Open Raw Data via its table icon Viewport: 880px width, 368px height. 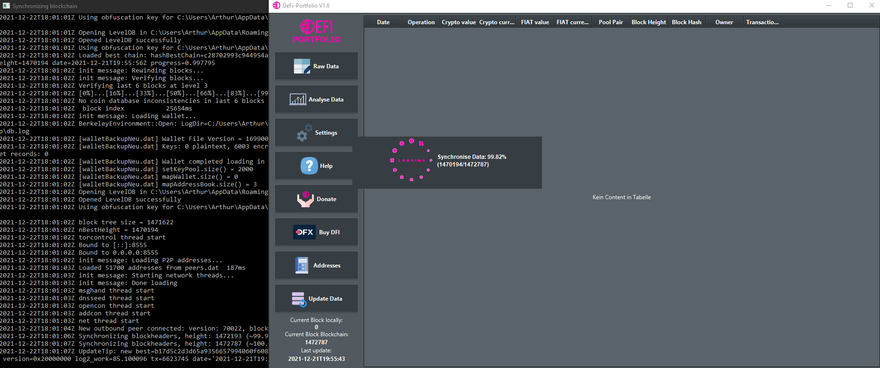pos(302,66)
